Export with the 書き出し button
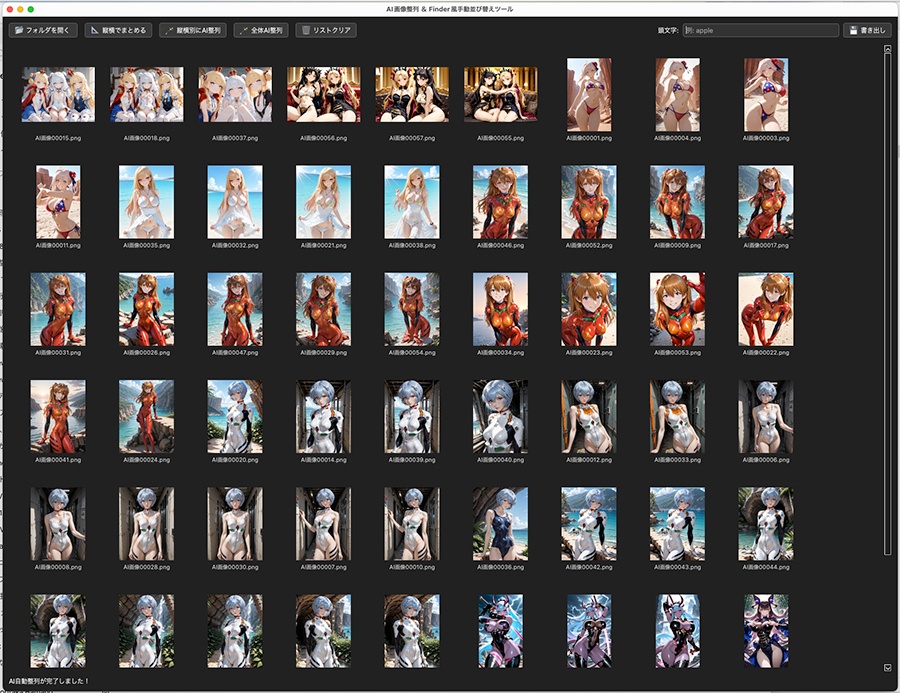 (x=867, y=30)
